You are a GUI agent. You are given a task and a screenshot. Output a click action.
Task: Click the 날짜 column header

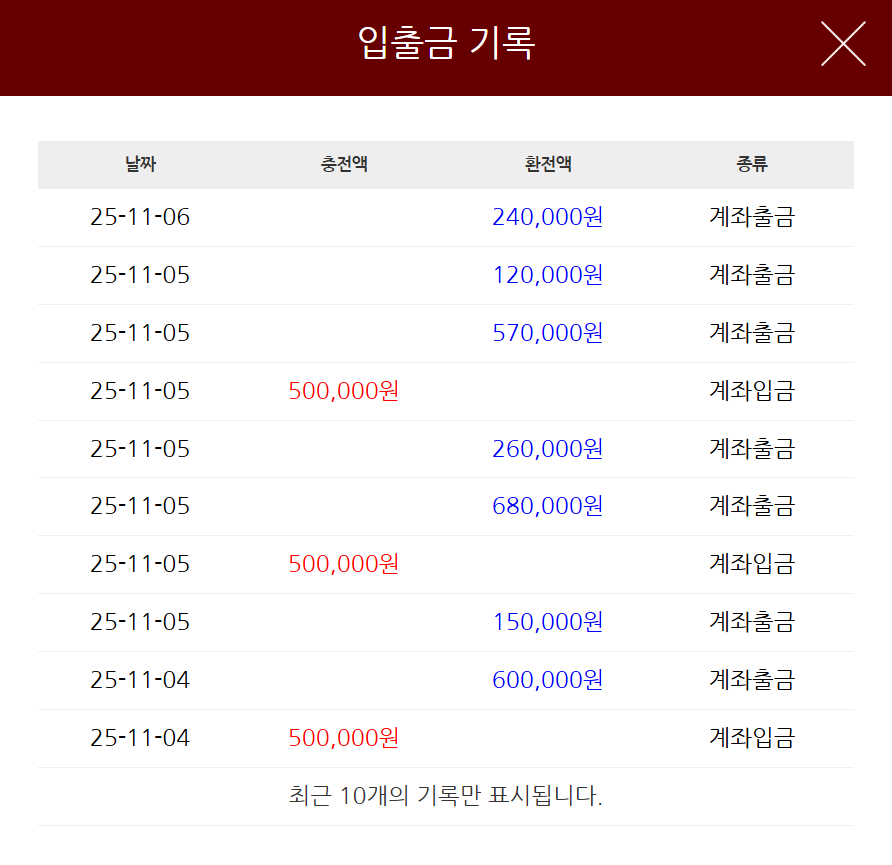pyautogui.click(x=141, y=164)
